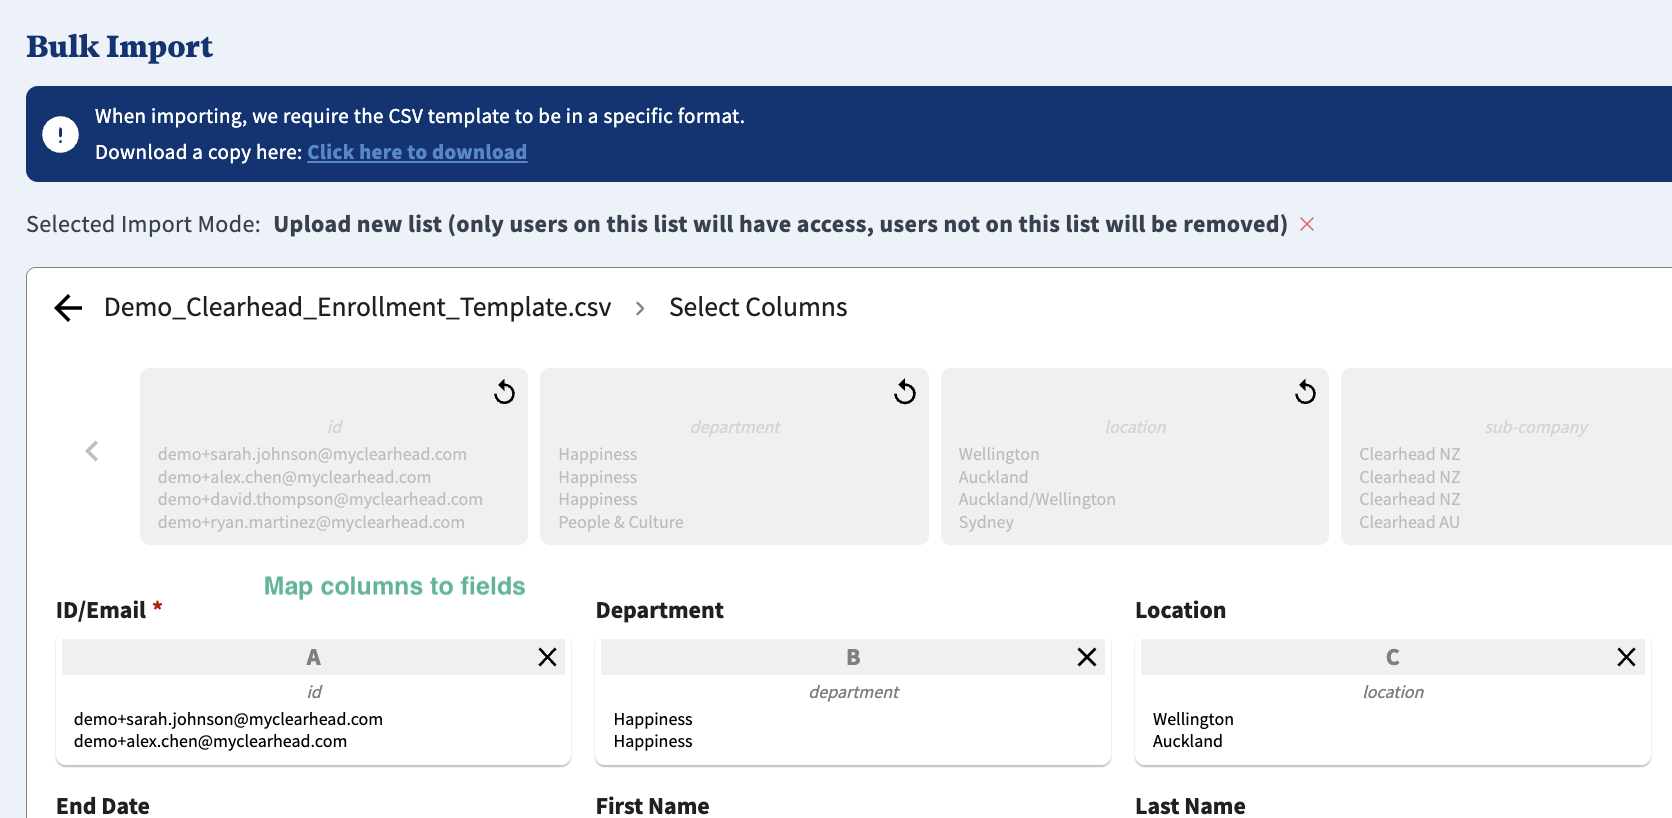Remove column C from Location field
The image size is (1672, 818).
coord(1626,657)
